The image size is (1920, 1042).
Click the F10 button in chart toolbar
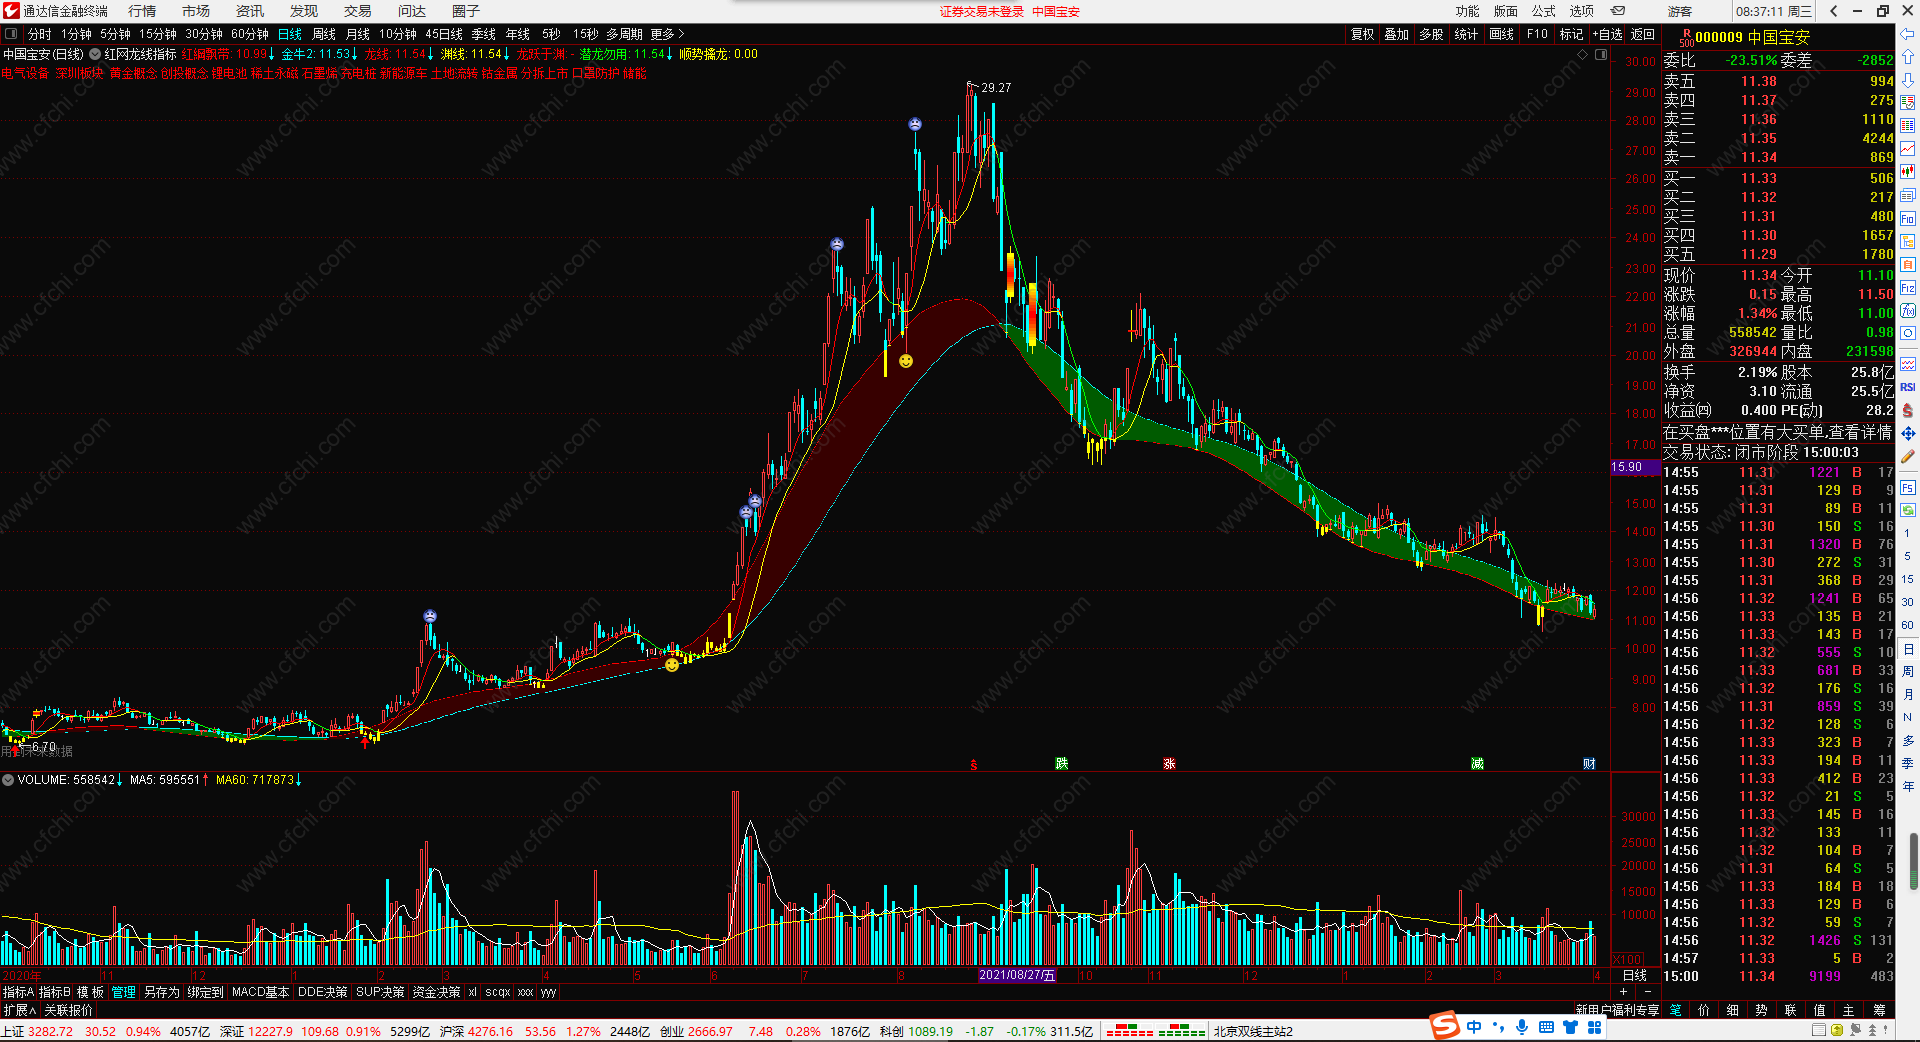1537,34
